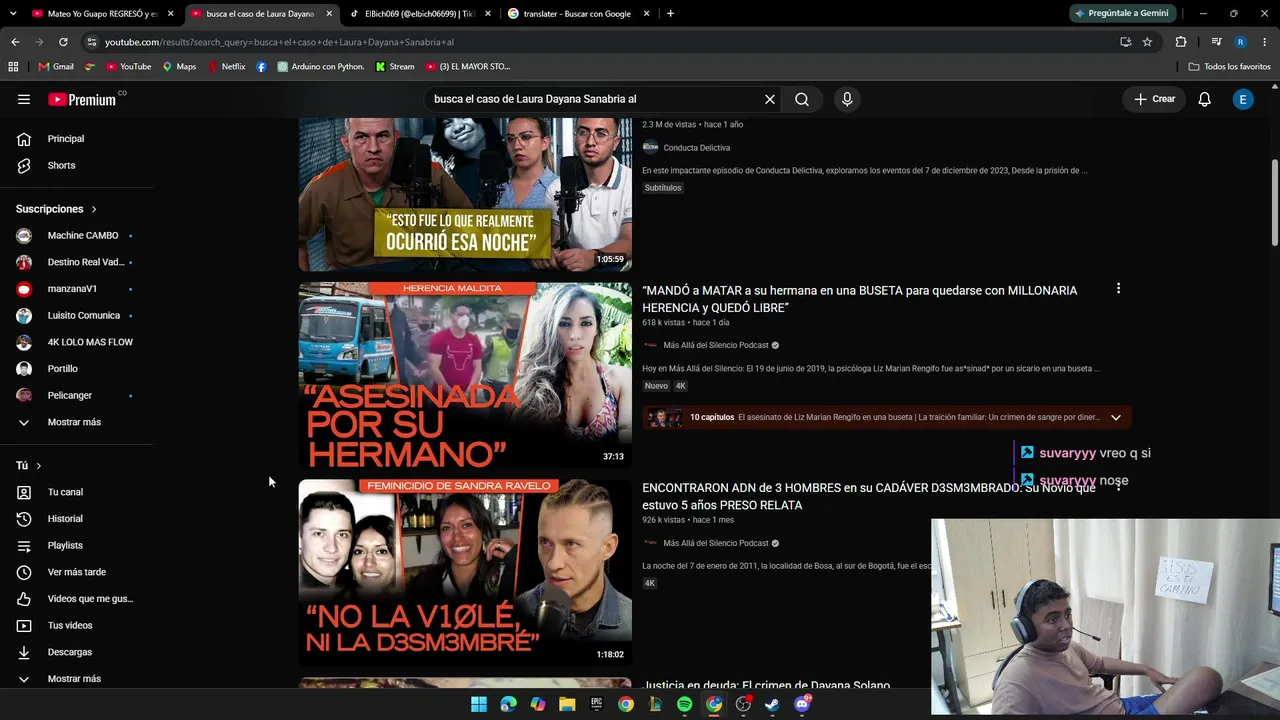Open the Conducta Delictiva channel link

click(x=697, y=148)
